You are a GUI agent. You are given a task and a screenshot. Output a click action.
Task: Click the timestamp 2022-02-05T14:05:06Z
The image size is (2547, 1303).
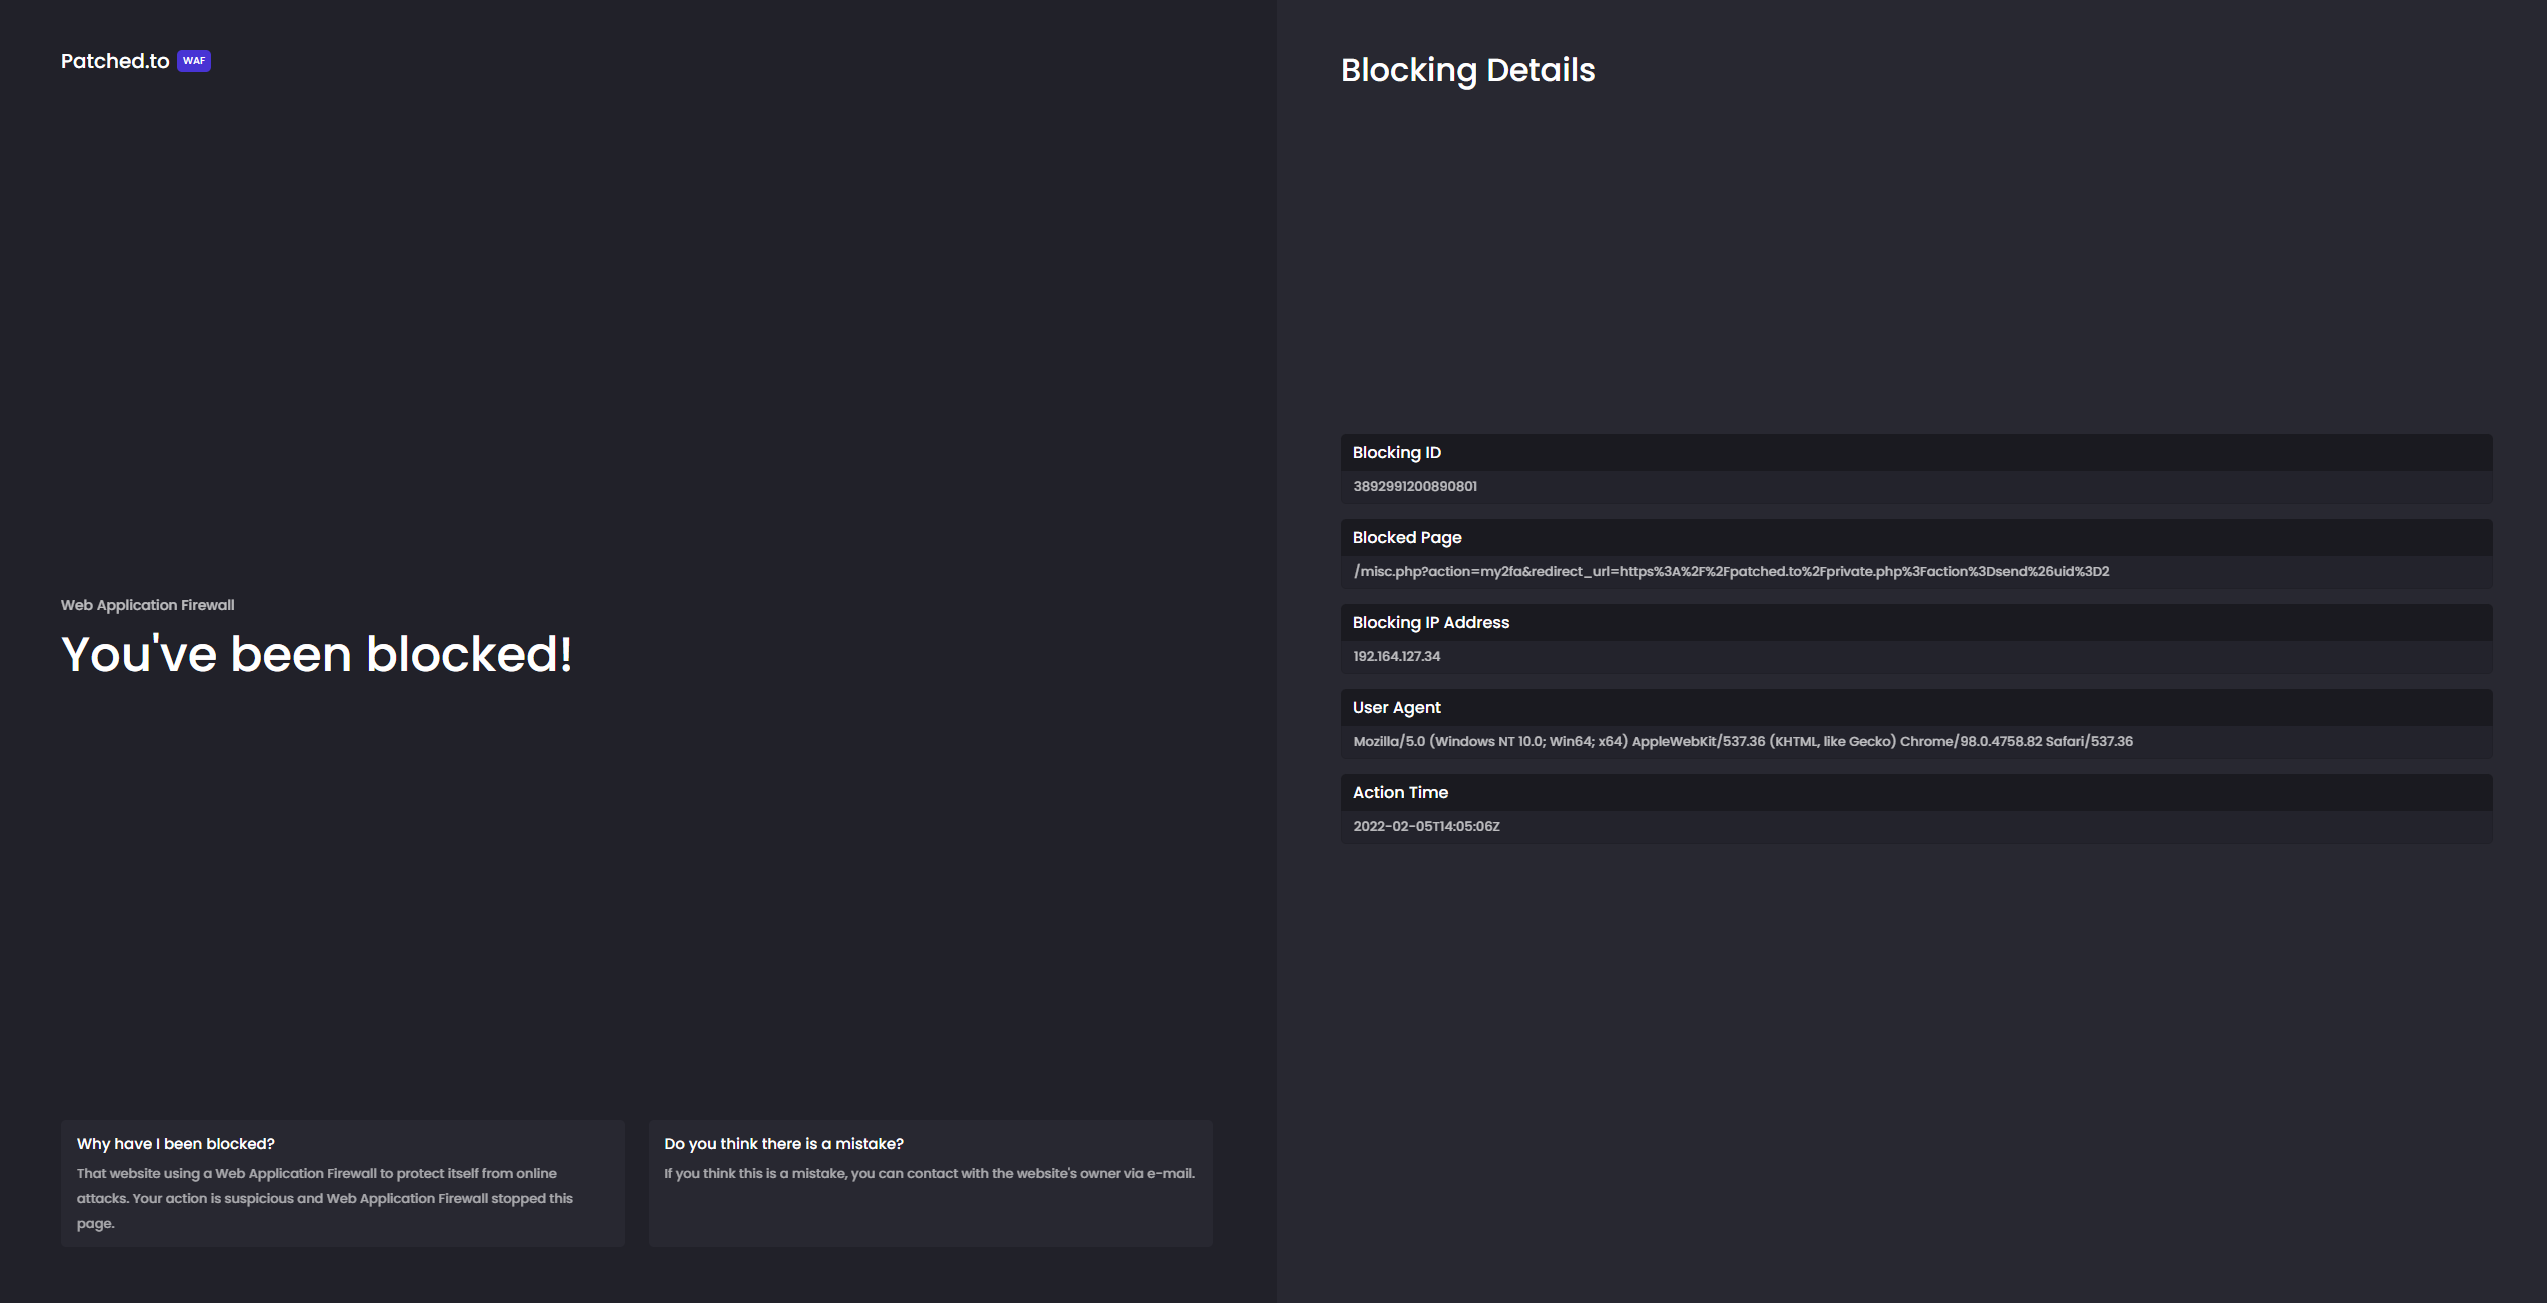(x=1426, y=827)
